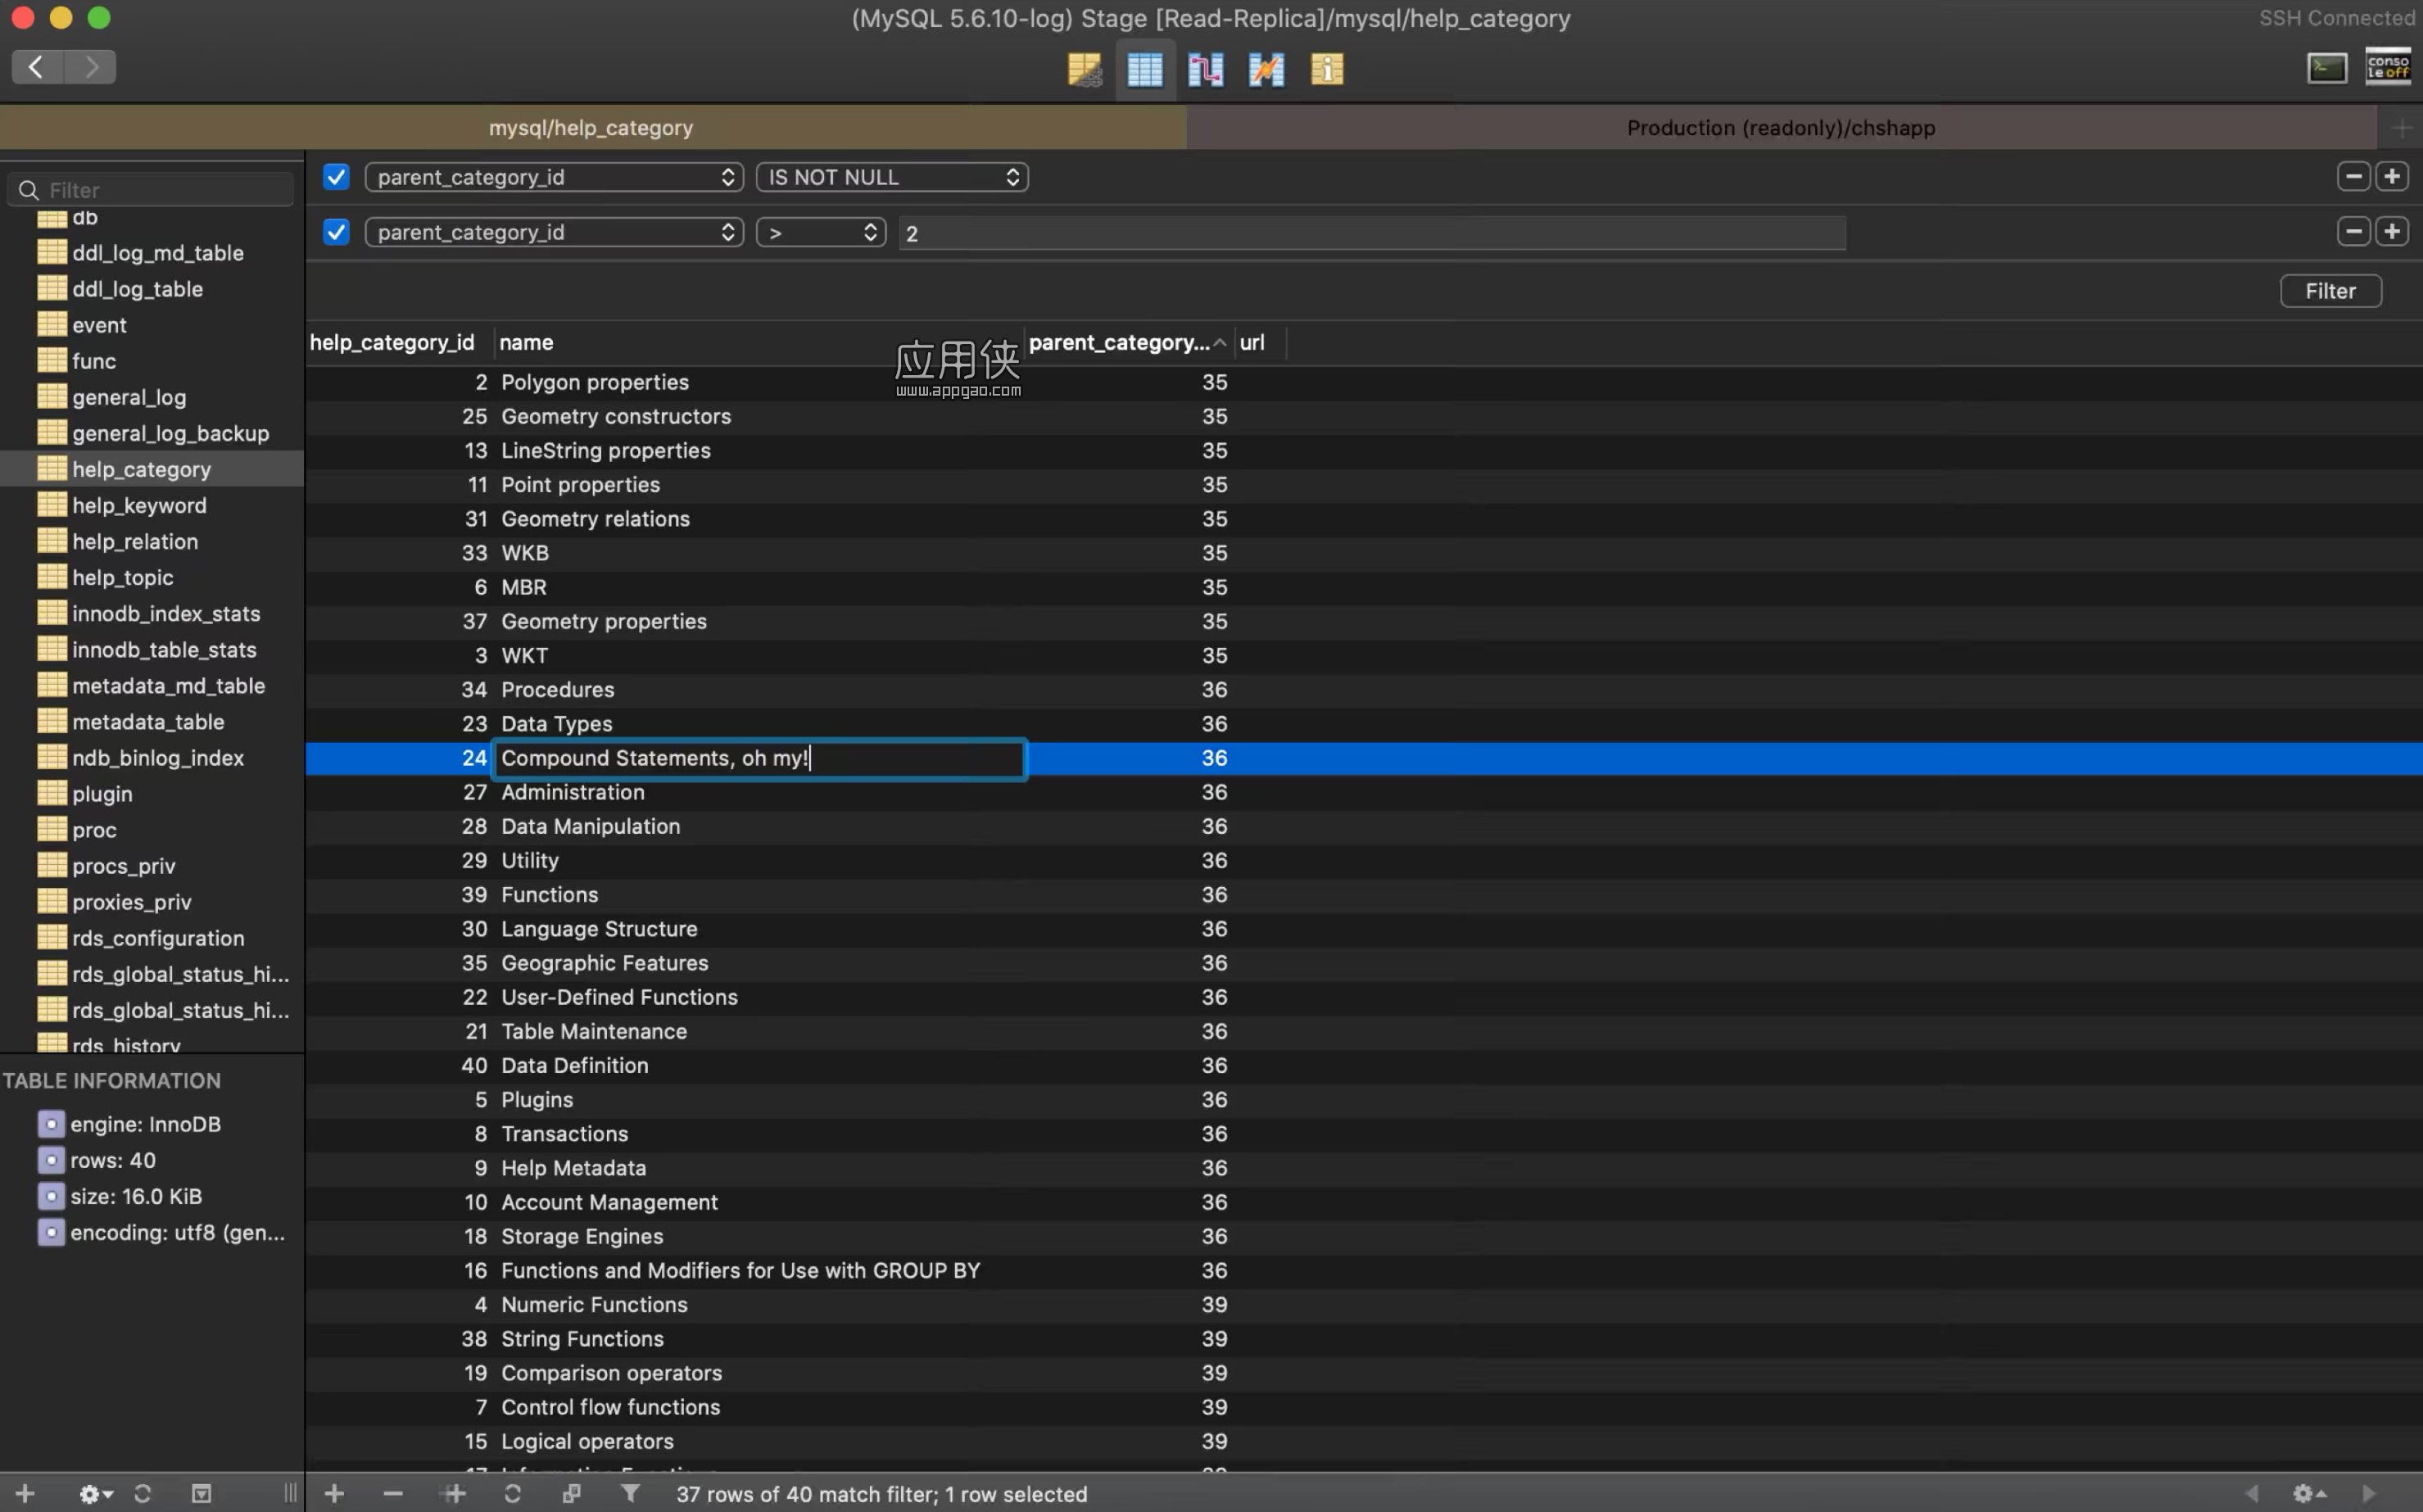Open the IS NOT NULL operator dropdown

click(892, 177)
